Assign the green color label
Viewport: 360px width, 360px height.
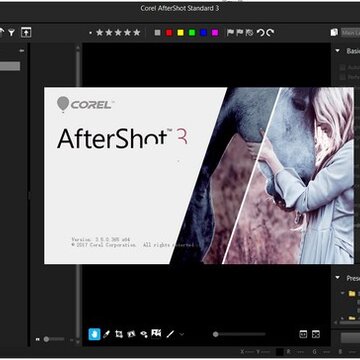click(192, 33)
